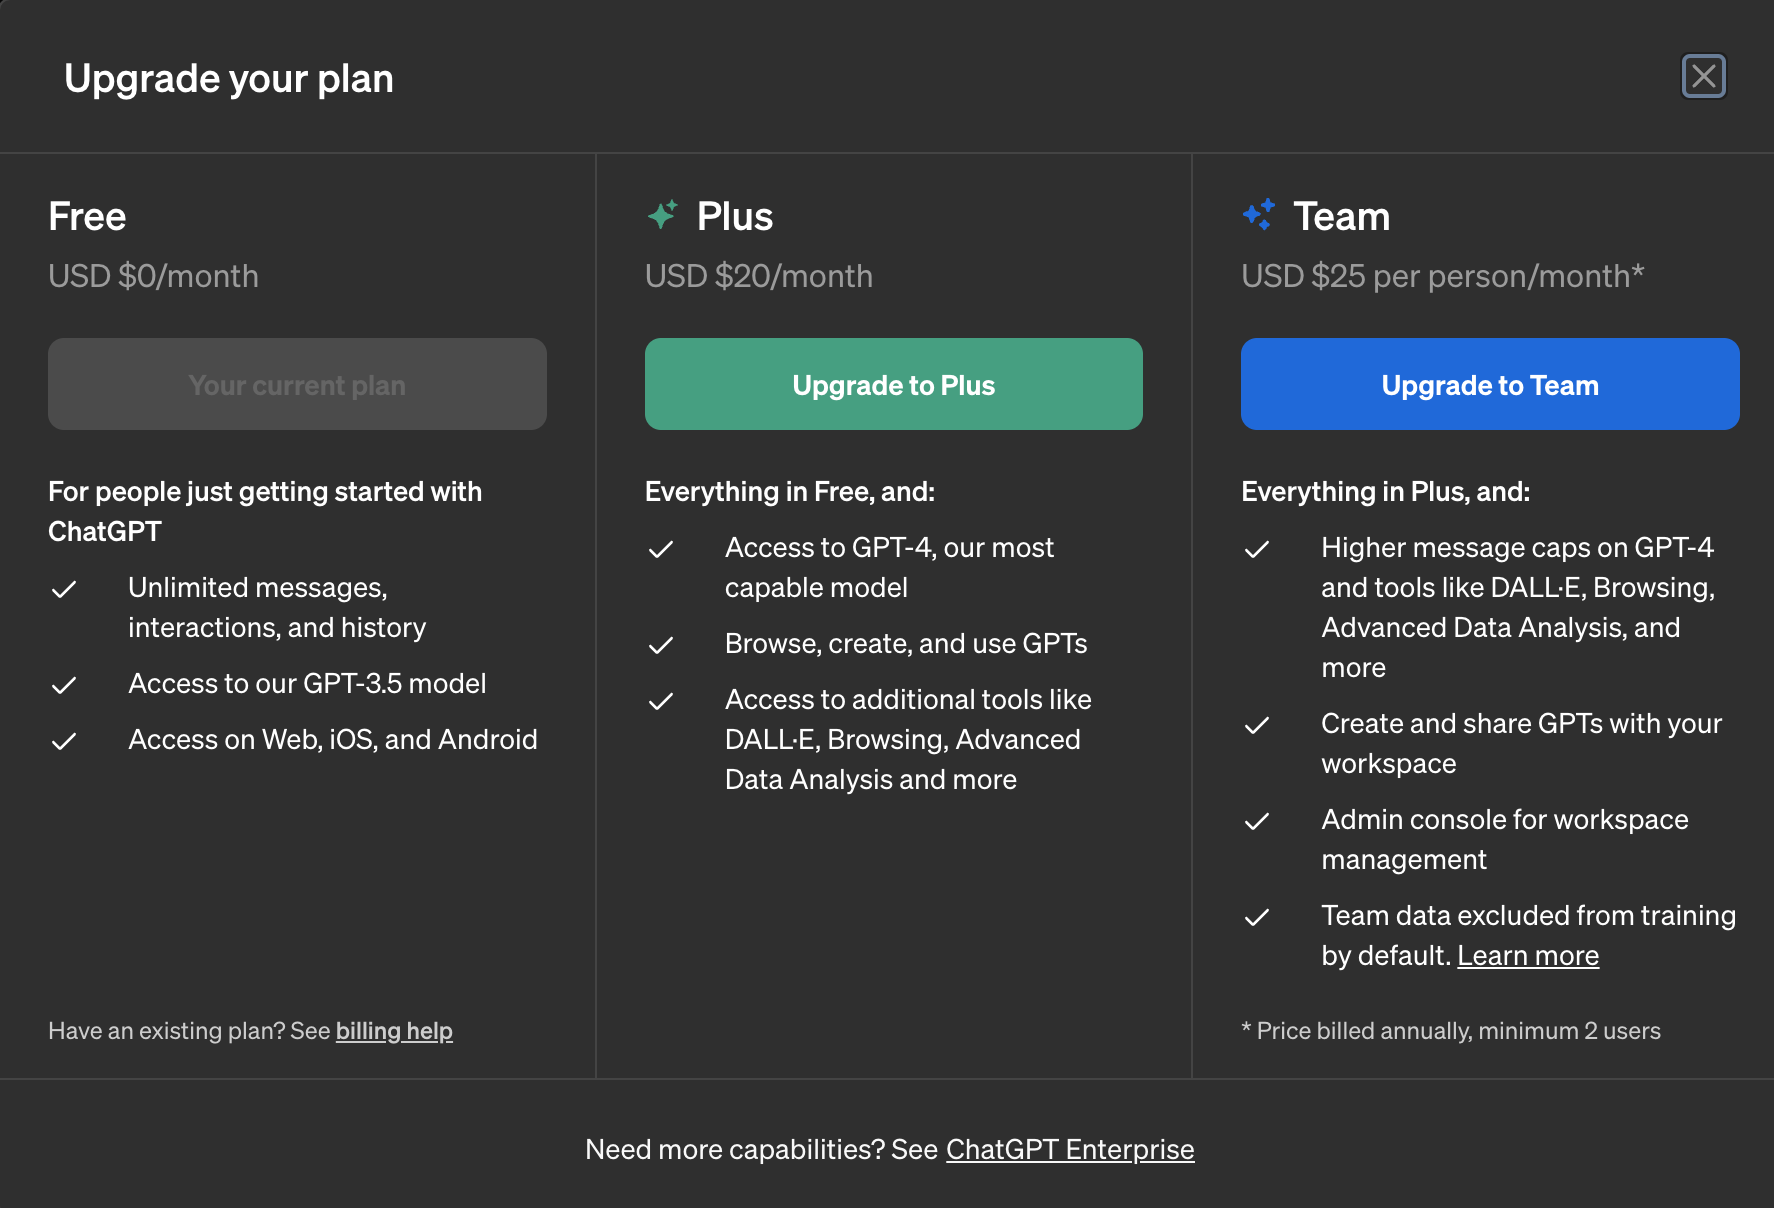This screenshot has height=1208, width=1774.
Task: Click Upgrade to Team button
Action: pyautogui.click(x=1490, y=384)
